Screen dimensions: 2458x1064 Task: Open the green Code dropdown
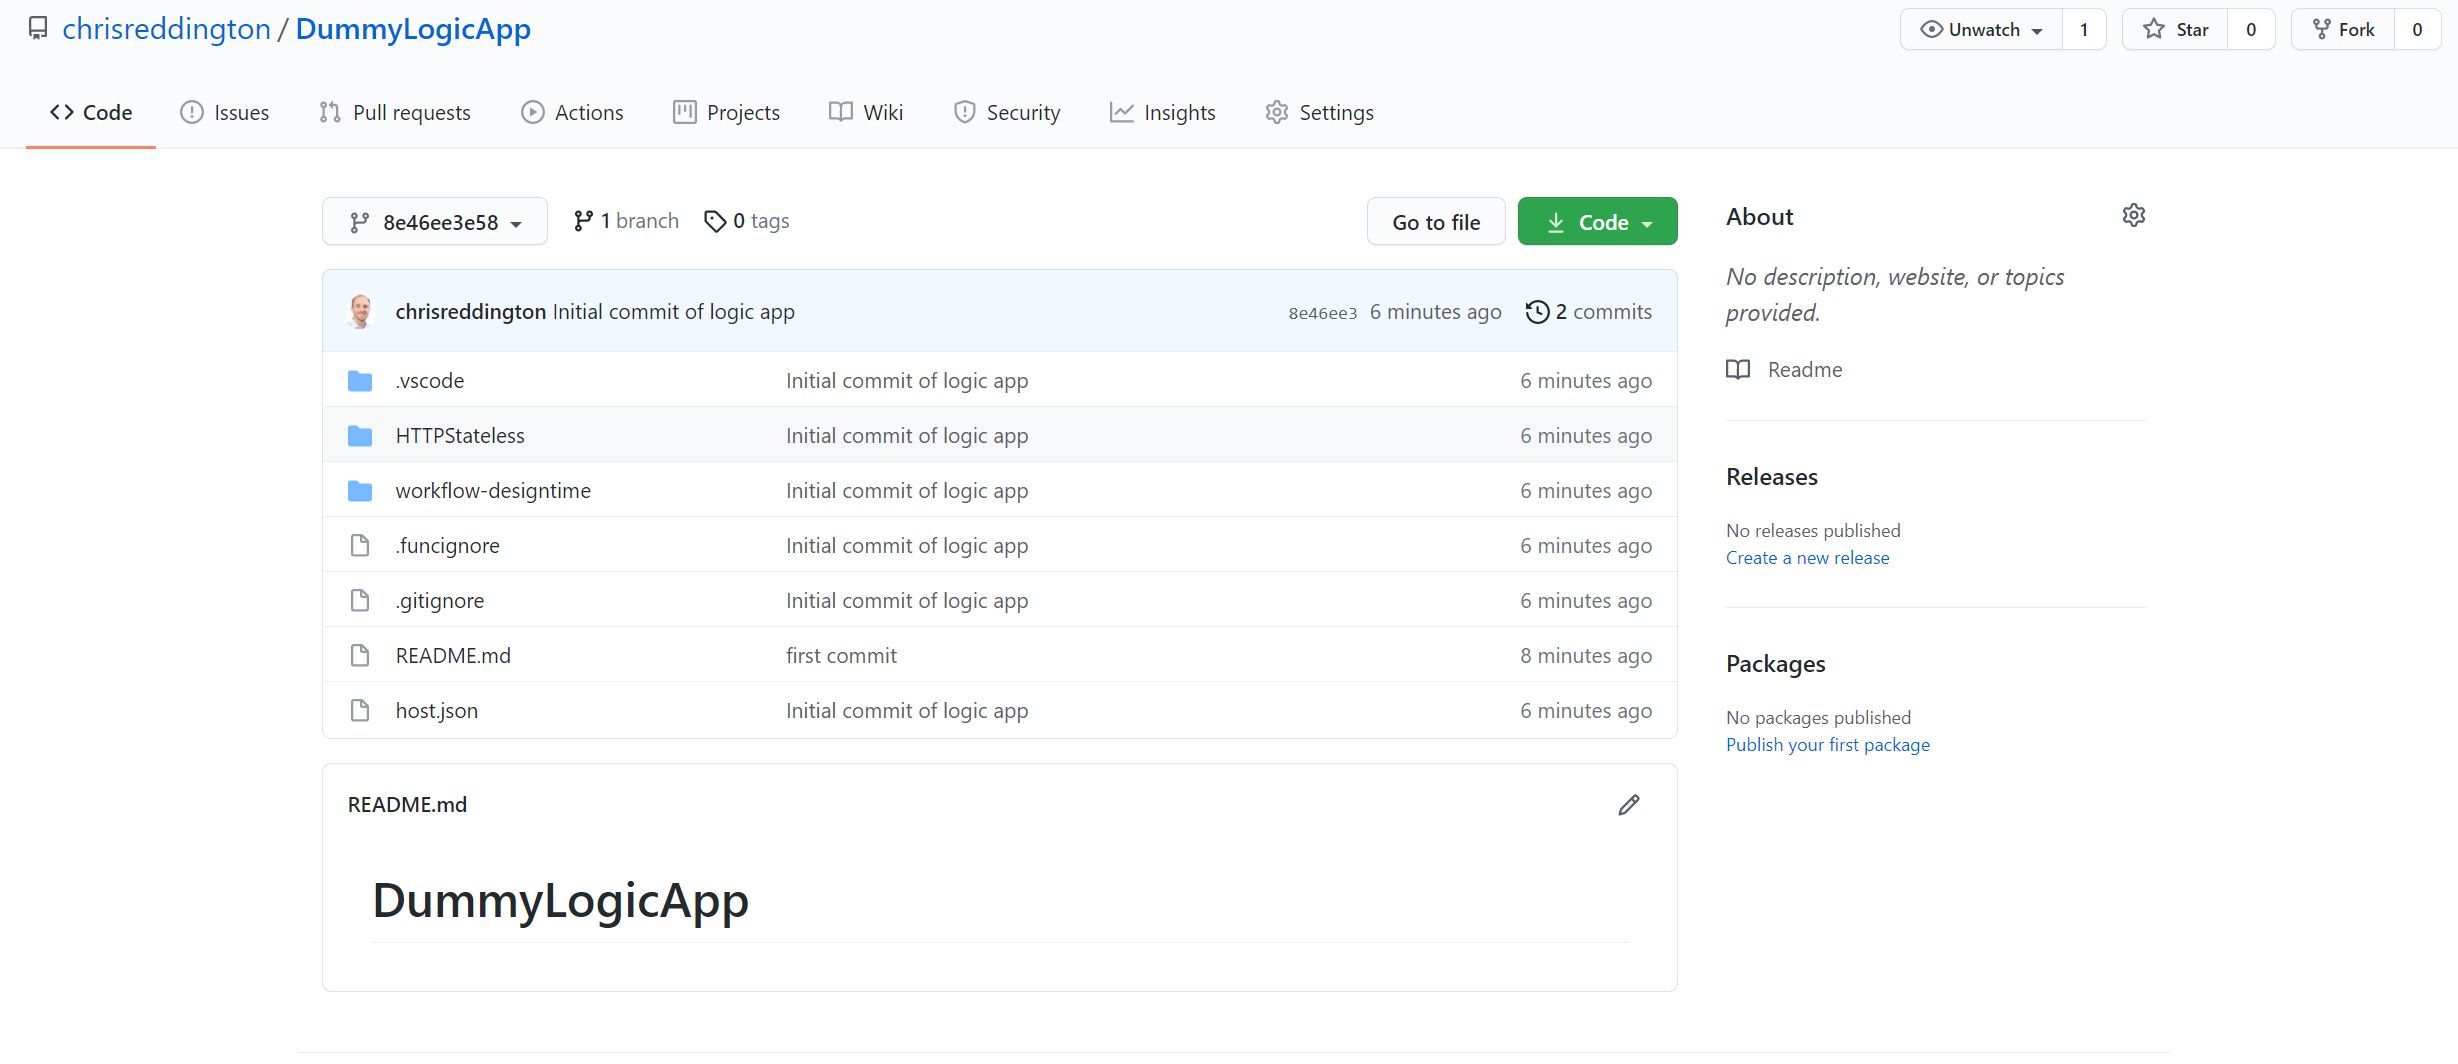tap(1596, 221)
